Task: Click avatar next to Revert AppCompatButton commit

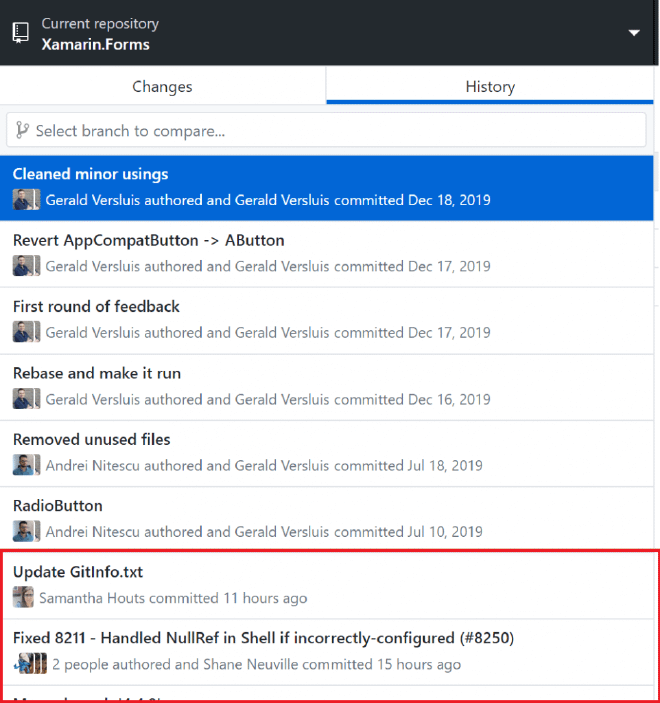Action: click(26, 266)
